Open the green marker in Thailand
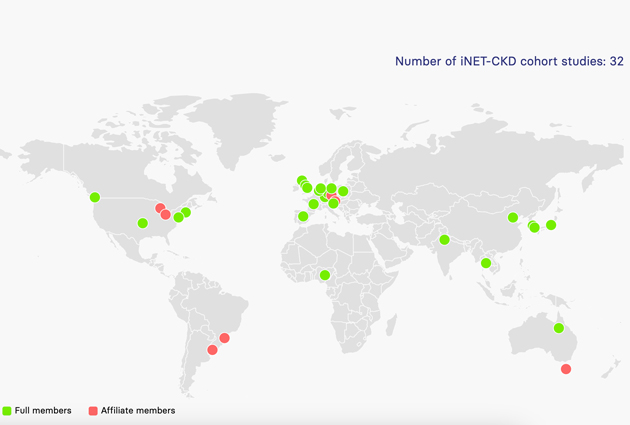 coord(486,263)
